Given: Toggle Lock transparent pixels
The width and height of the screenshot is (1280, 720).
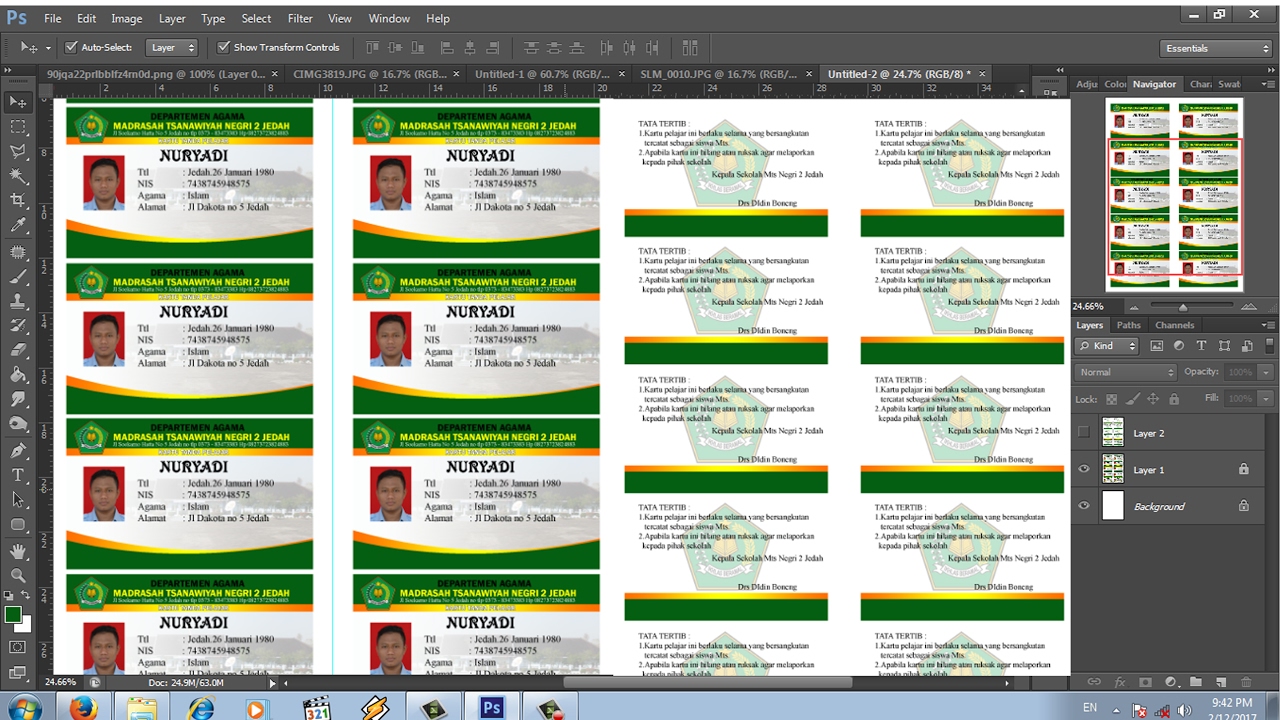Looking at the screenshot, I should point(1109,398).
